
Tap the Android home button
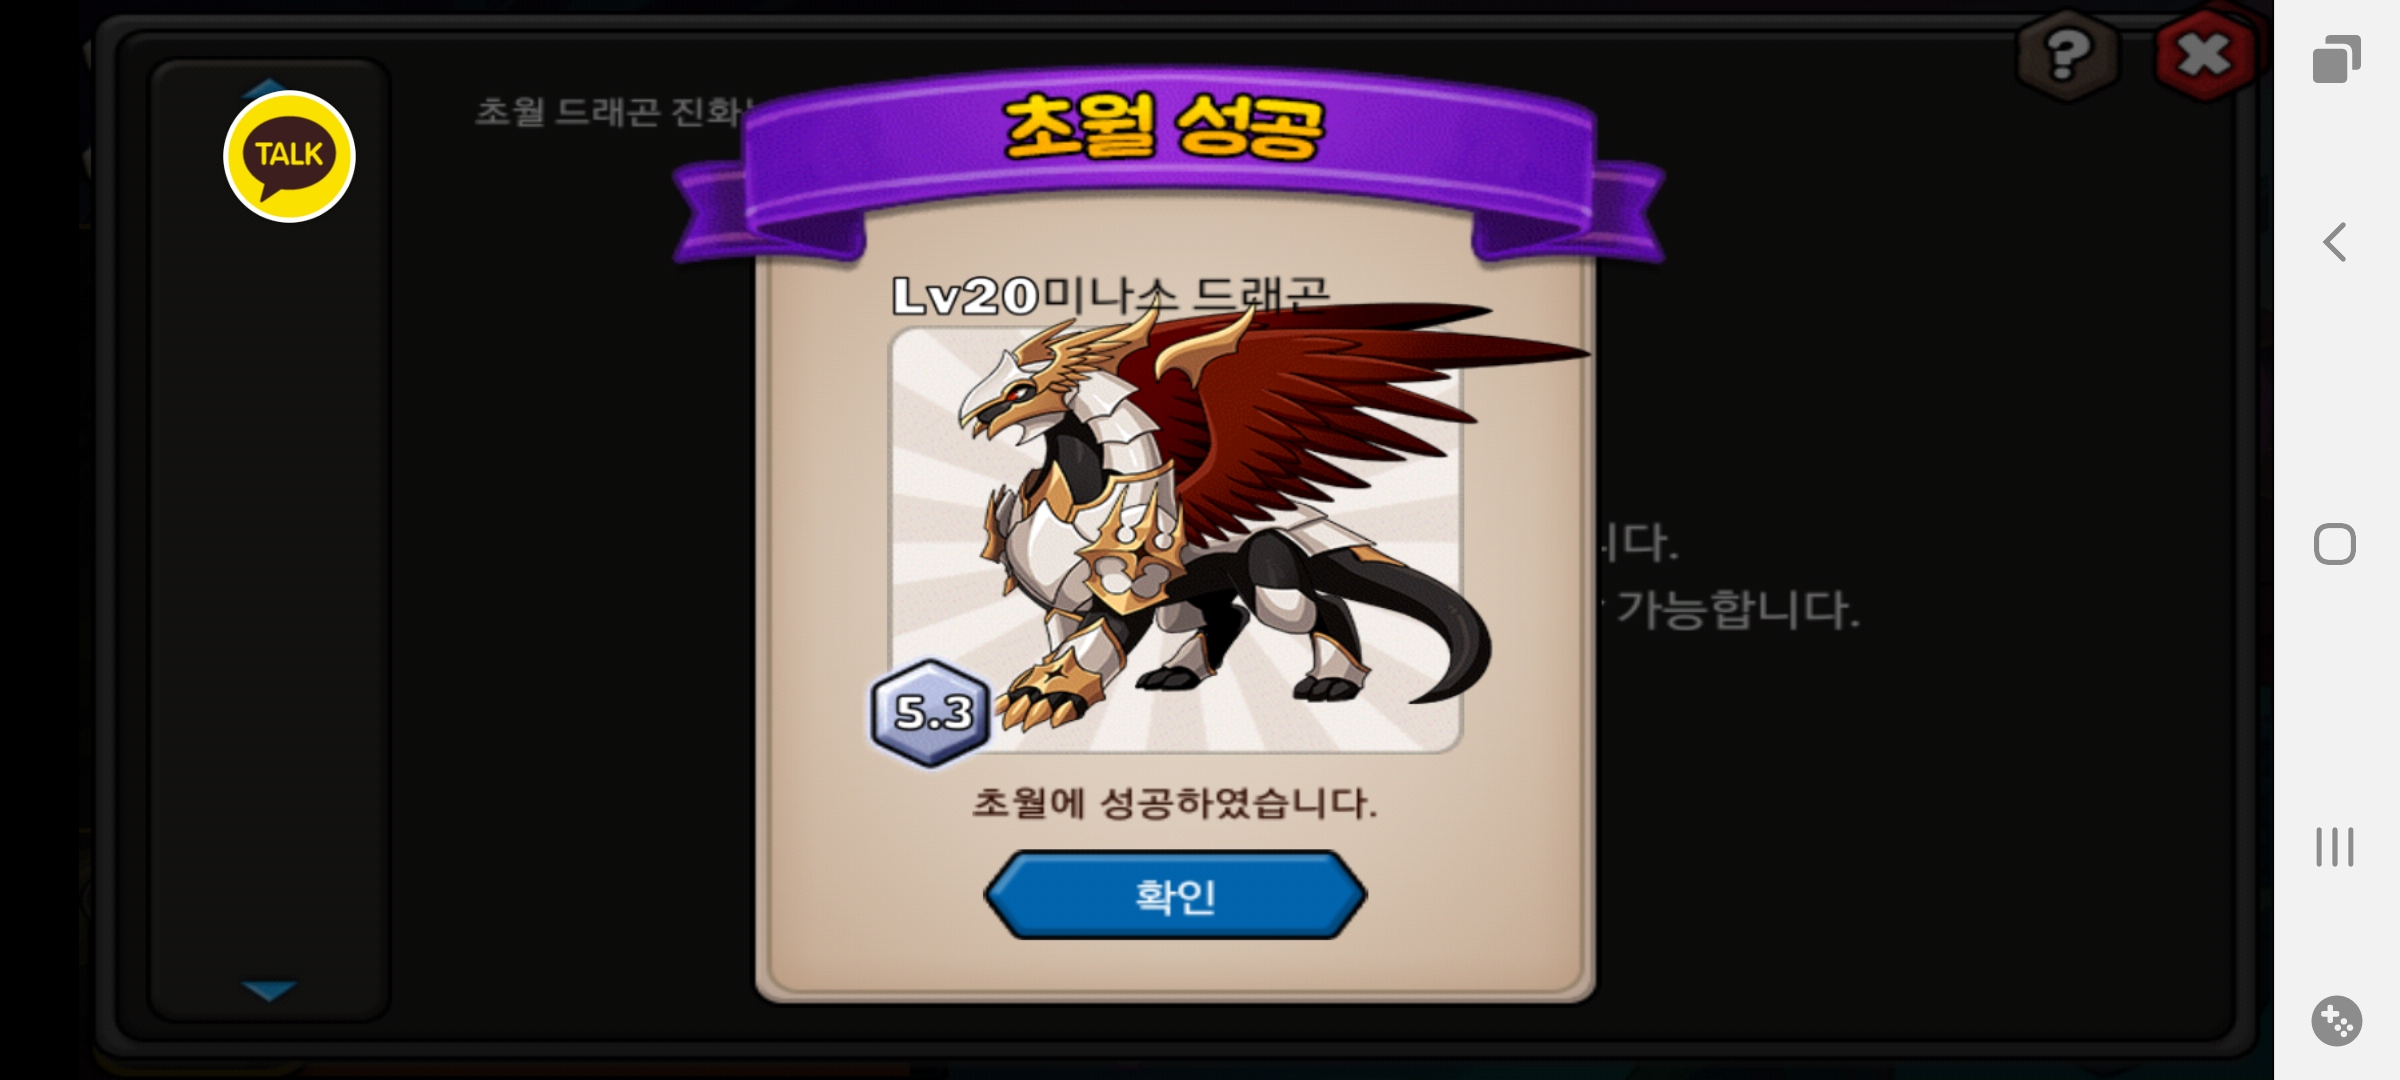[x=2335, y=544]
